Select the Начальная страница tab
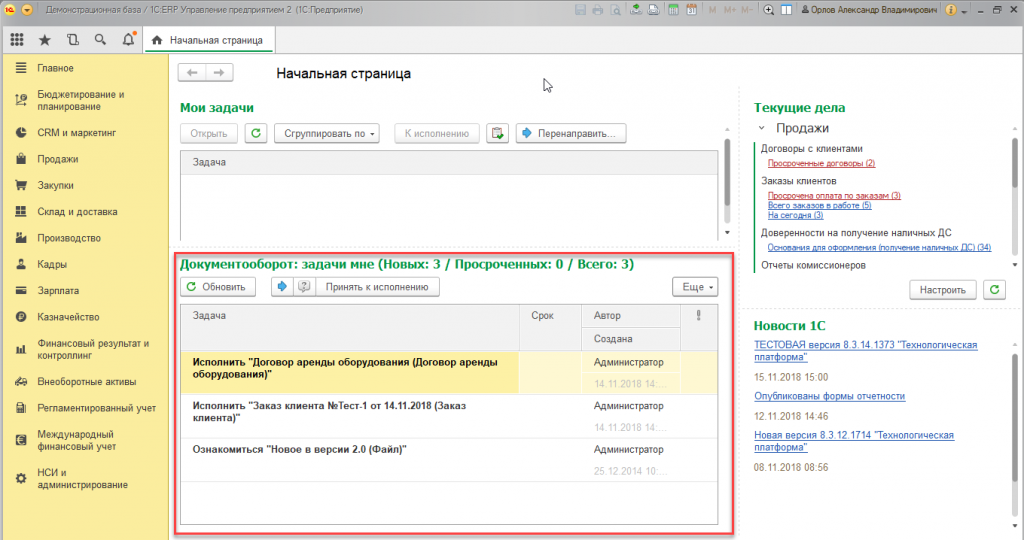Screen dimensions: 1024x540 209,40
